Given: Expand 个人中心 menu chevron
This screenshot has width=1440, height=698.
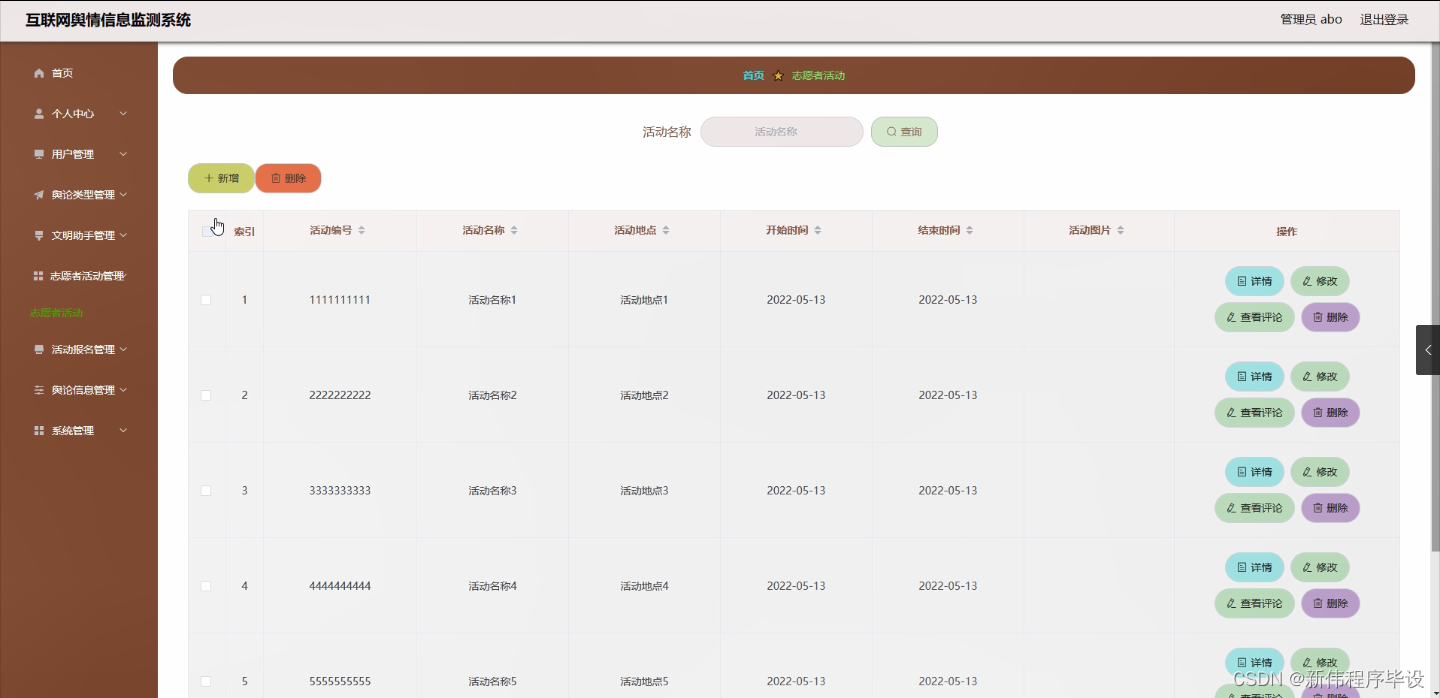Looking at the screenshot, I should (123, 114).
